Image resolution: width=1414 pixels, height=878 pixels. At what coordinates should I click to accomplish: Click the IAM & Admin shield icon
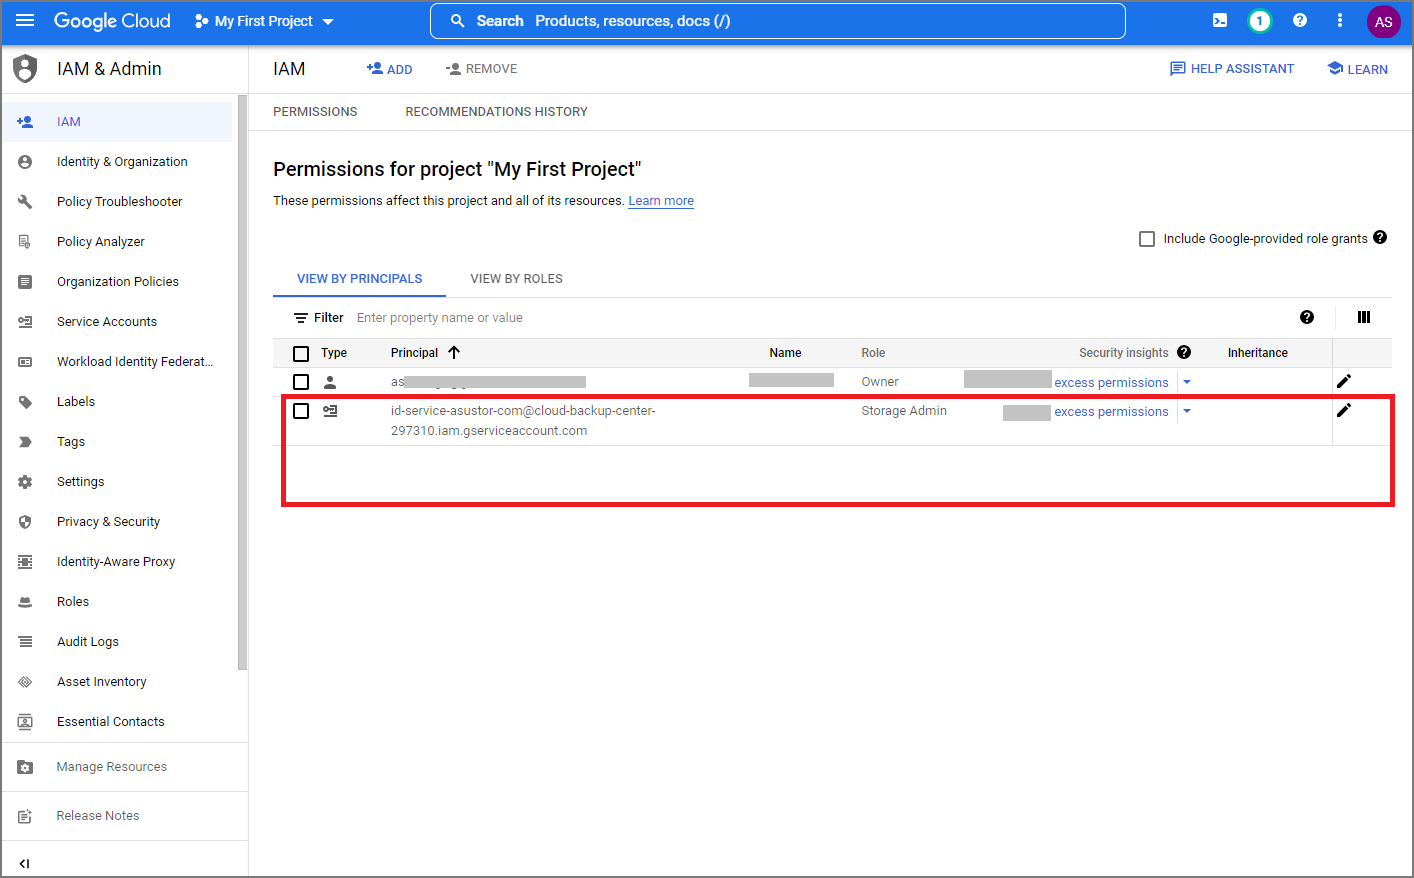[25, 69]
